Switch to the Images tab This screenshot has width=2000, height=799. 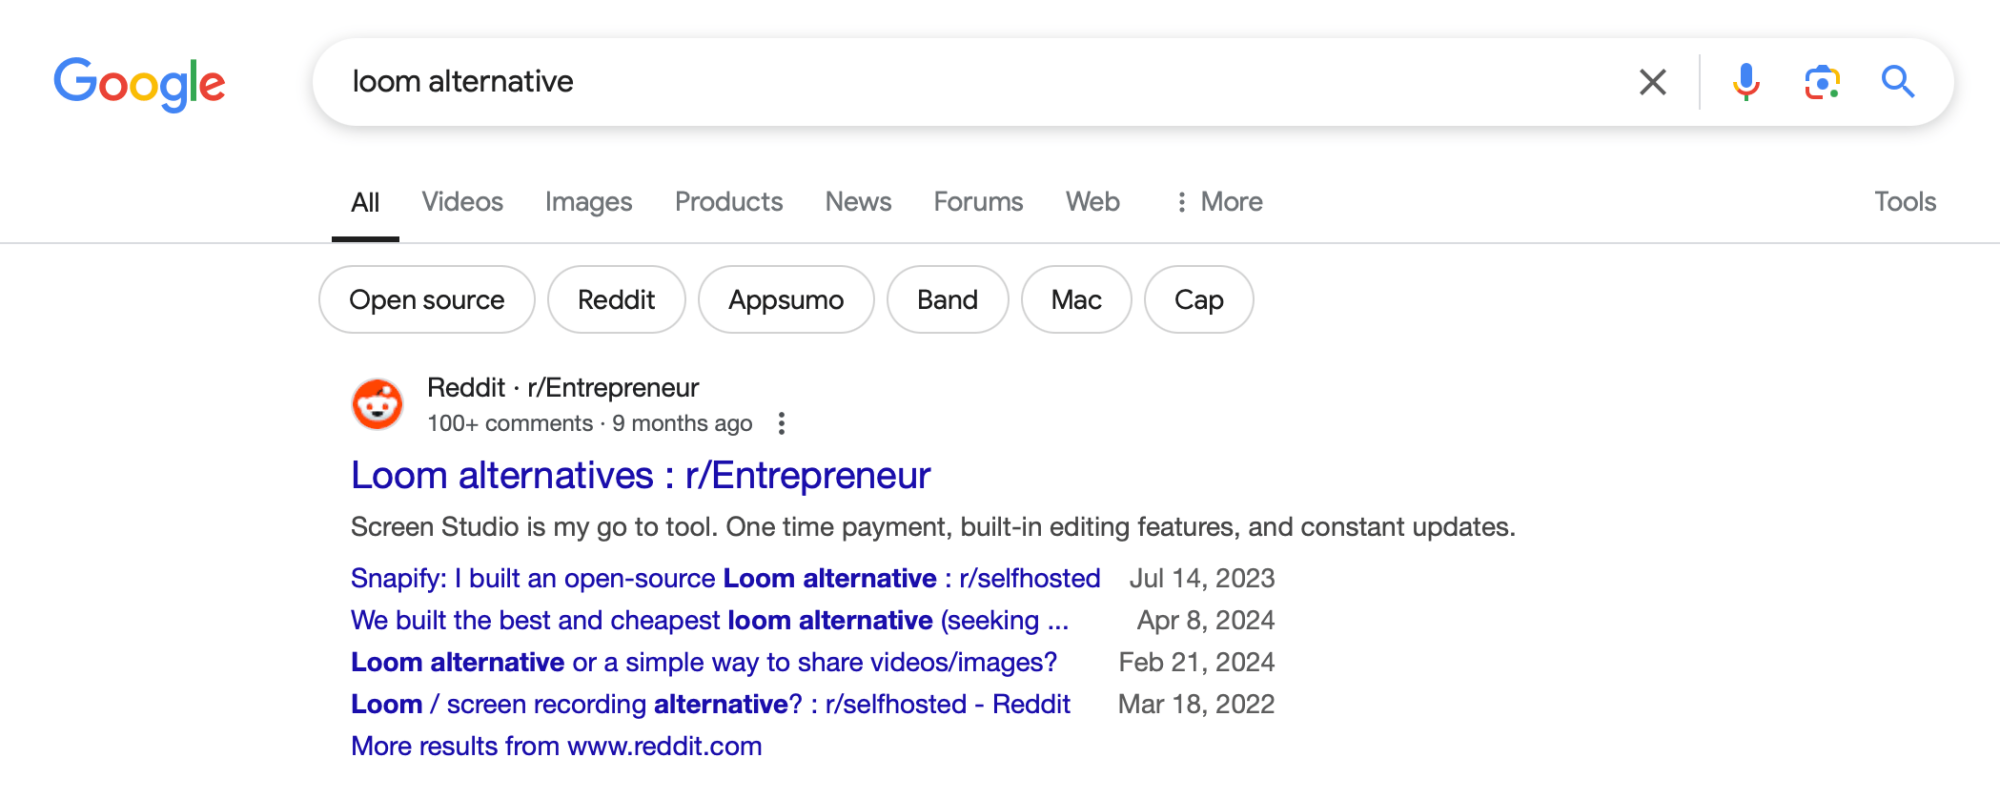coord(588,202)
